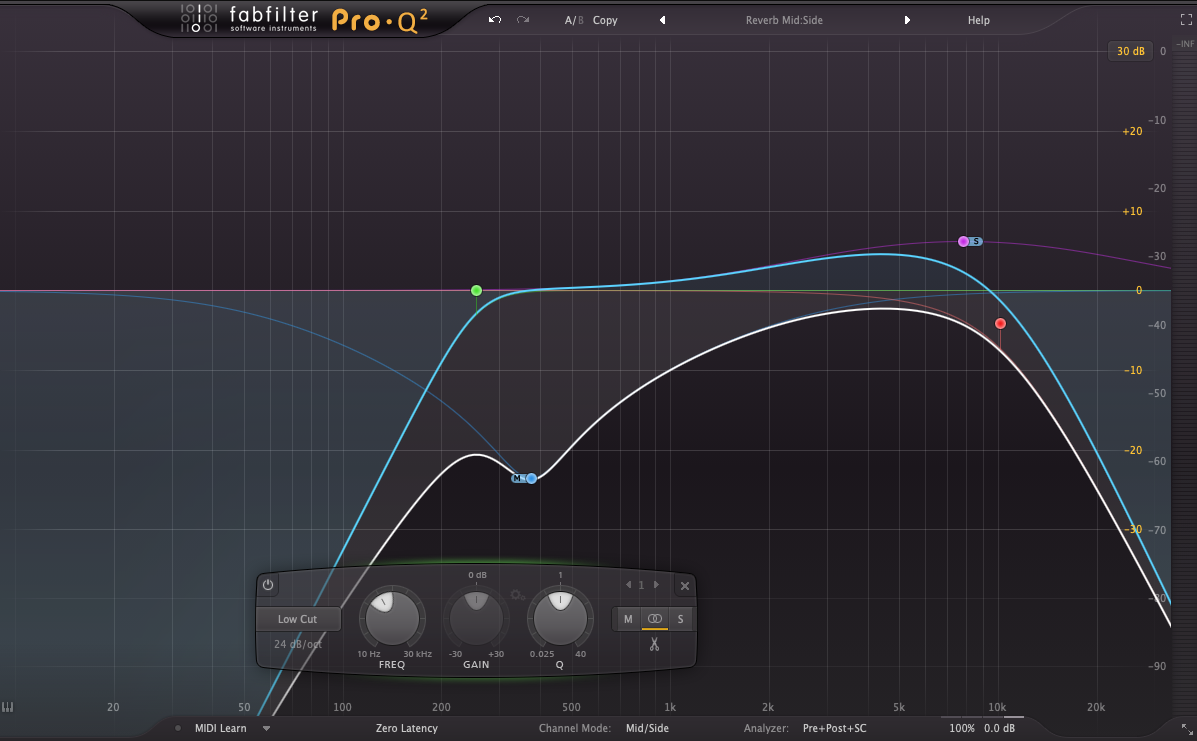The image size is (1197, 741).
Task: Set the band to Mid with M
Action: (628, 619)
